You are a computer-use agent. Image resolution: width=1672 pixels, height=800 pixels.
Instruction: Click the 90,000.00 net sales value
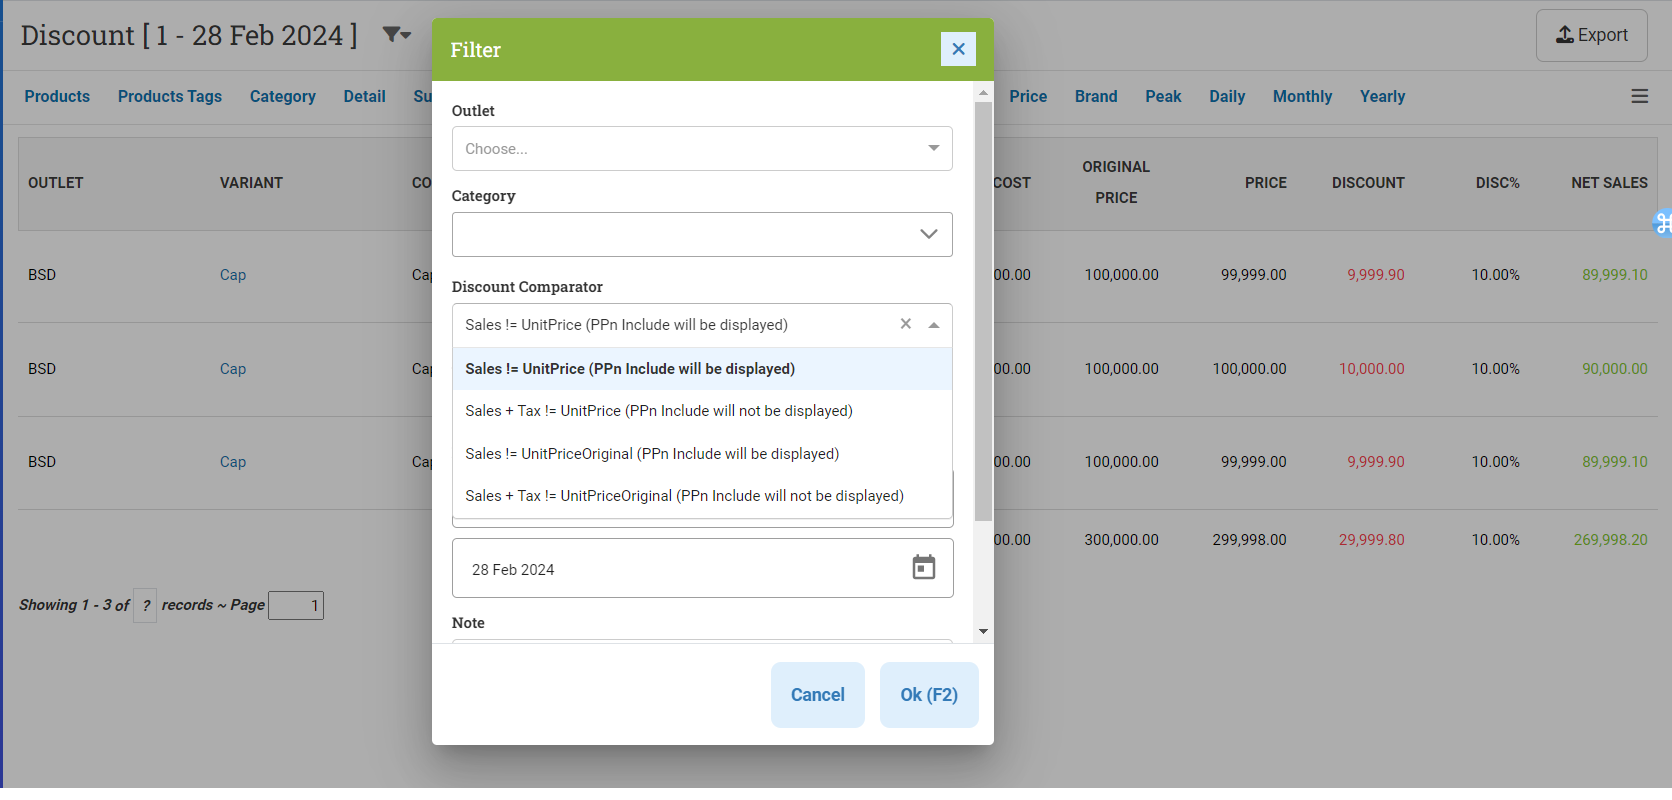pos(1615,369)
